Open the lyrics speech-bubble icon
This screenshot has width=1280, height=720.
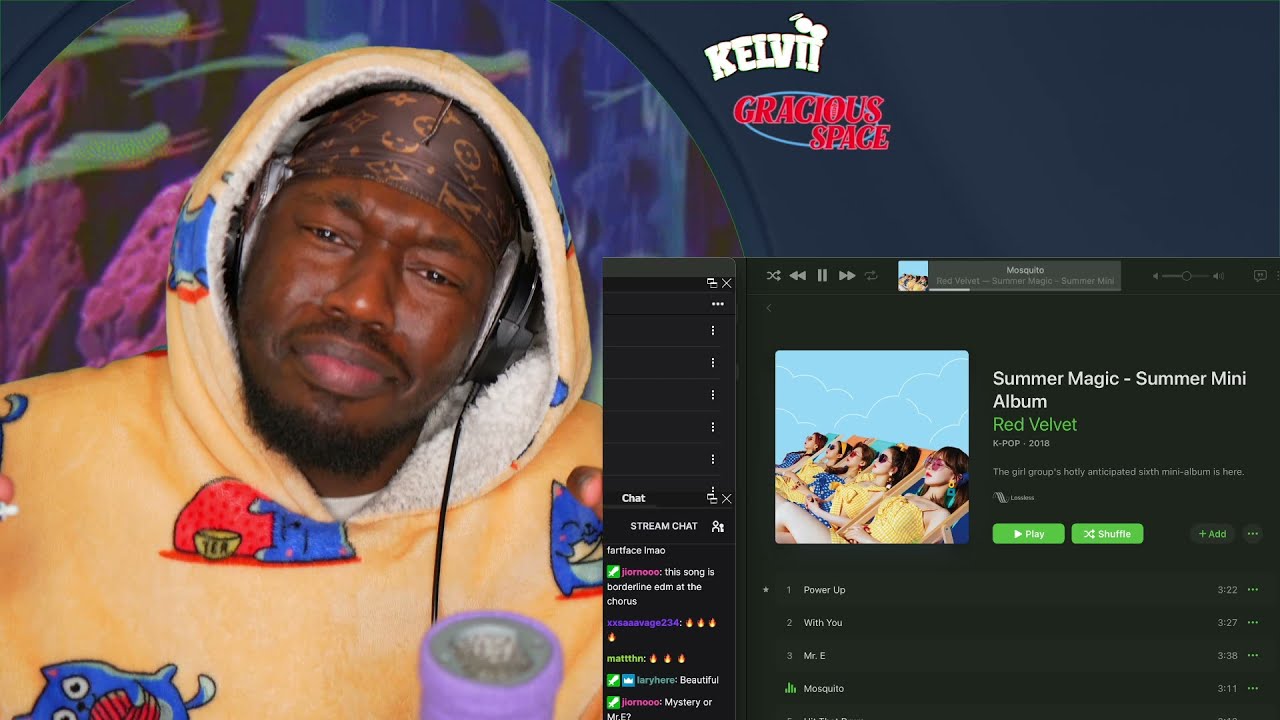click(1260, 276)
